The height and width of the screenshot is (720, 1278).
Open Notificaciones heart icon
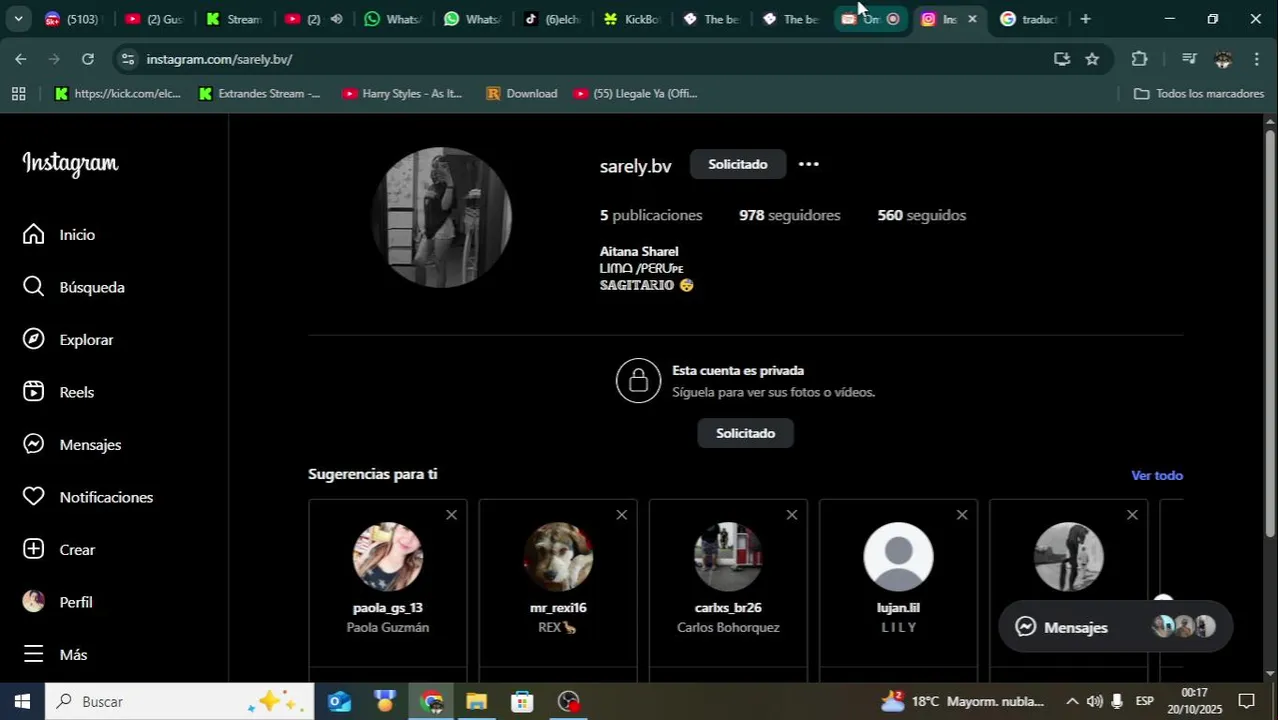[x=34, y=497]
